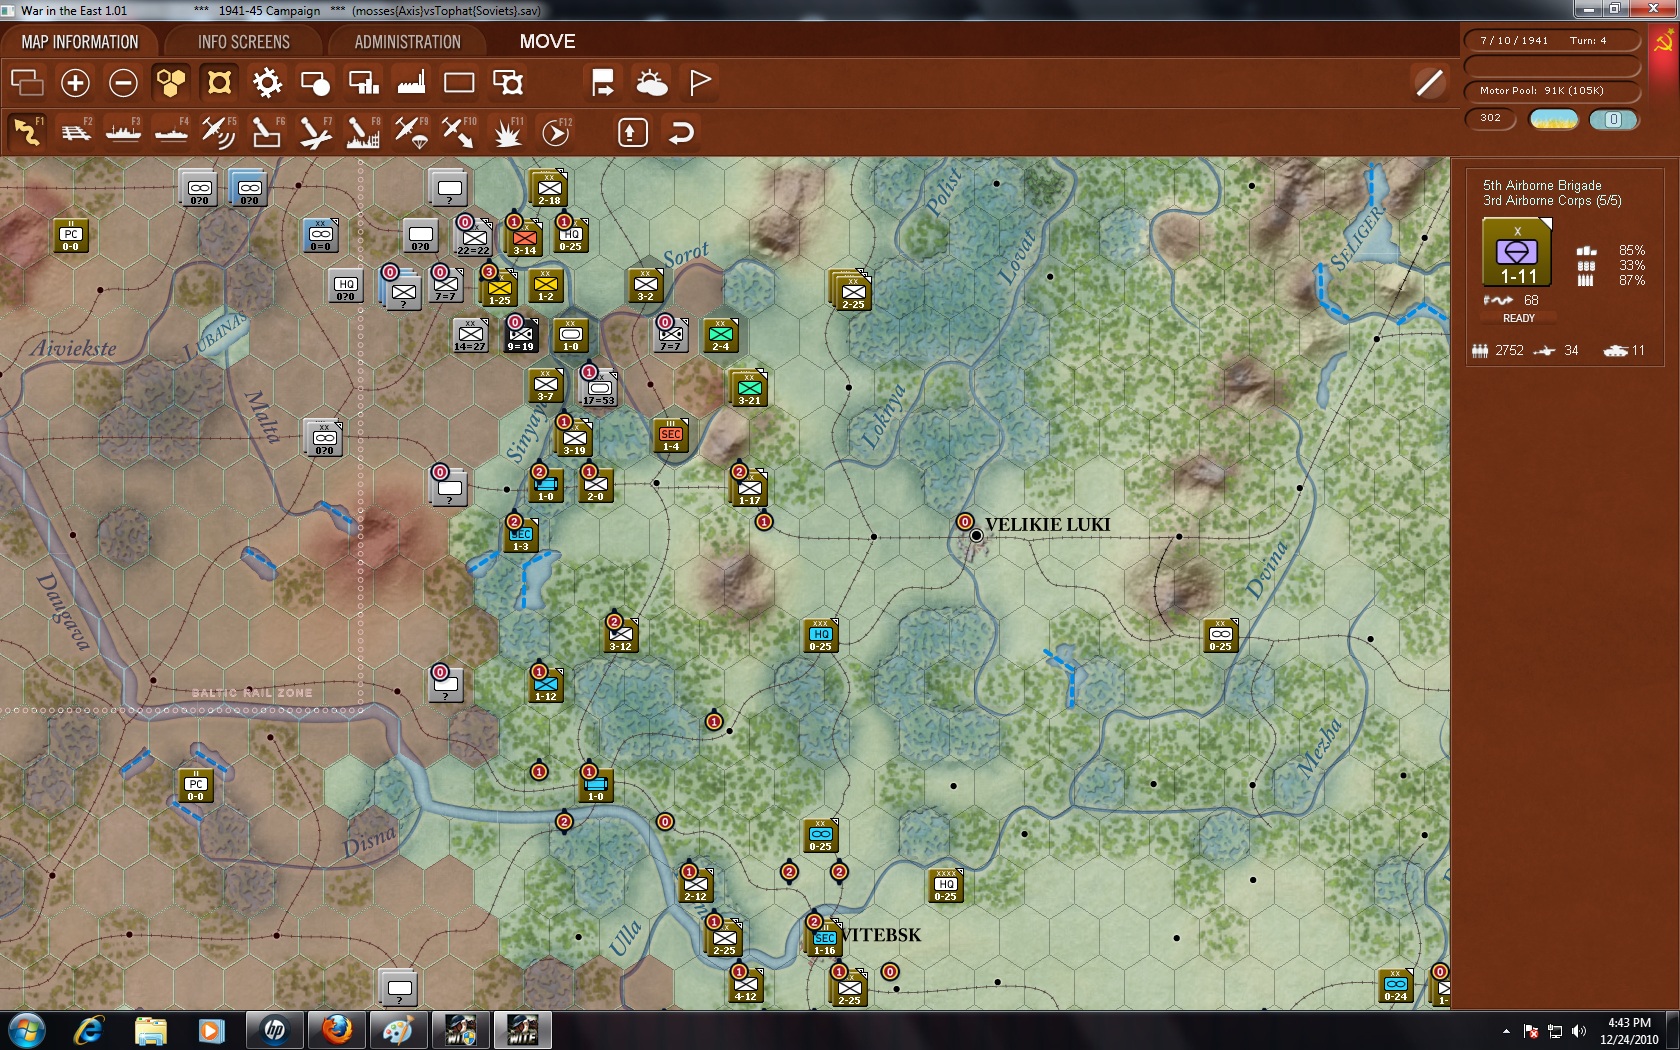Click the blue indicator showing 0

tap(1613, 120)
